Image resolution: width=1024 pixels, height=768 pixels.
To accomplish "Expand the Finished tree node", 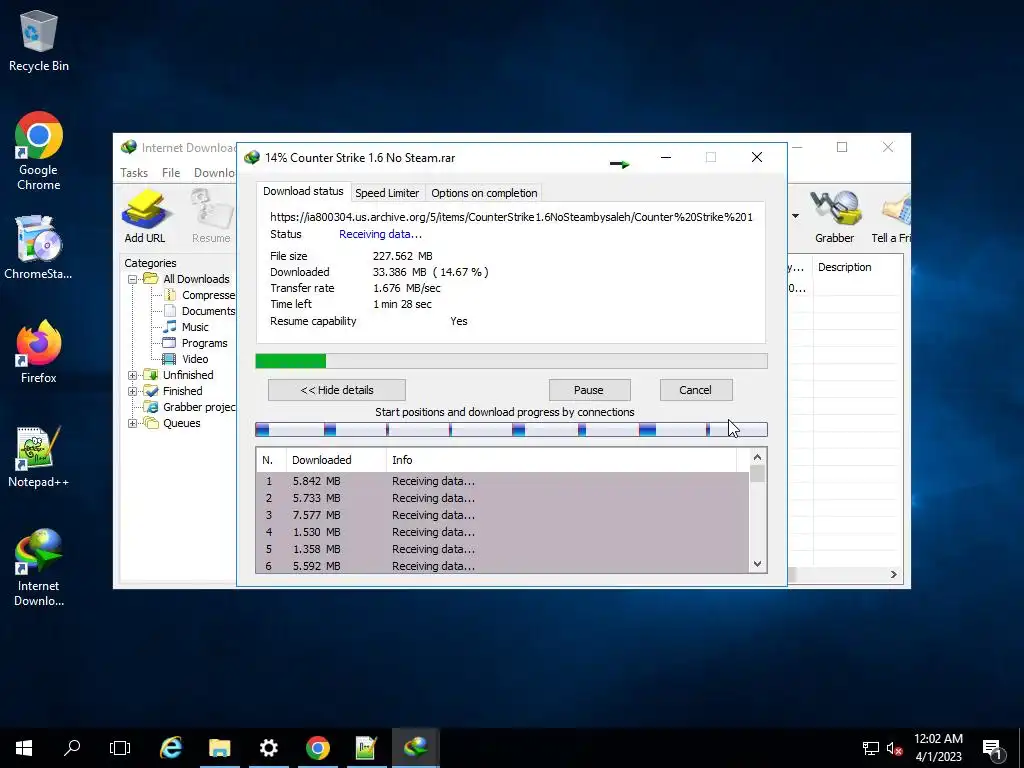I will coord(133,391).
